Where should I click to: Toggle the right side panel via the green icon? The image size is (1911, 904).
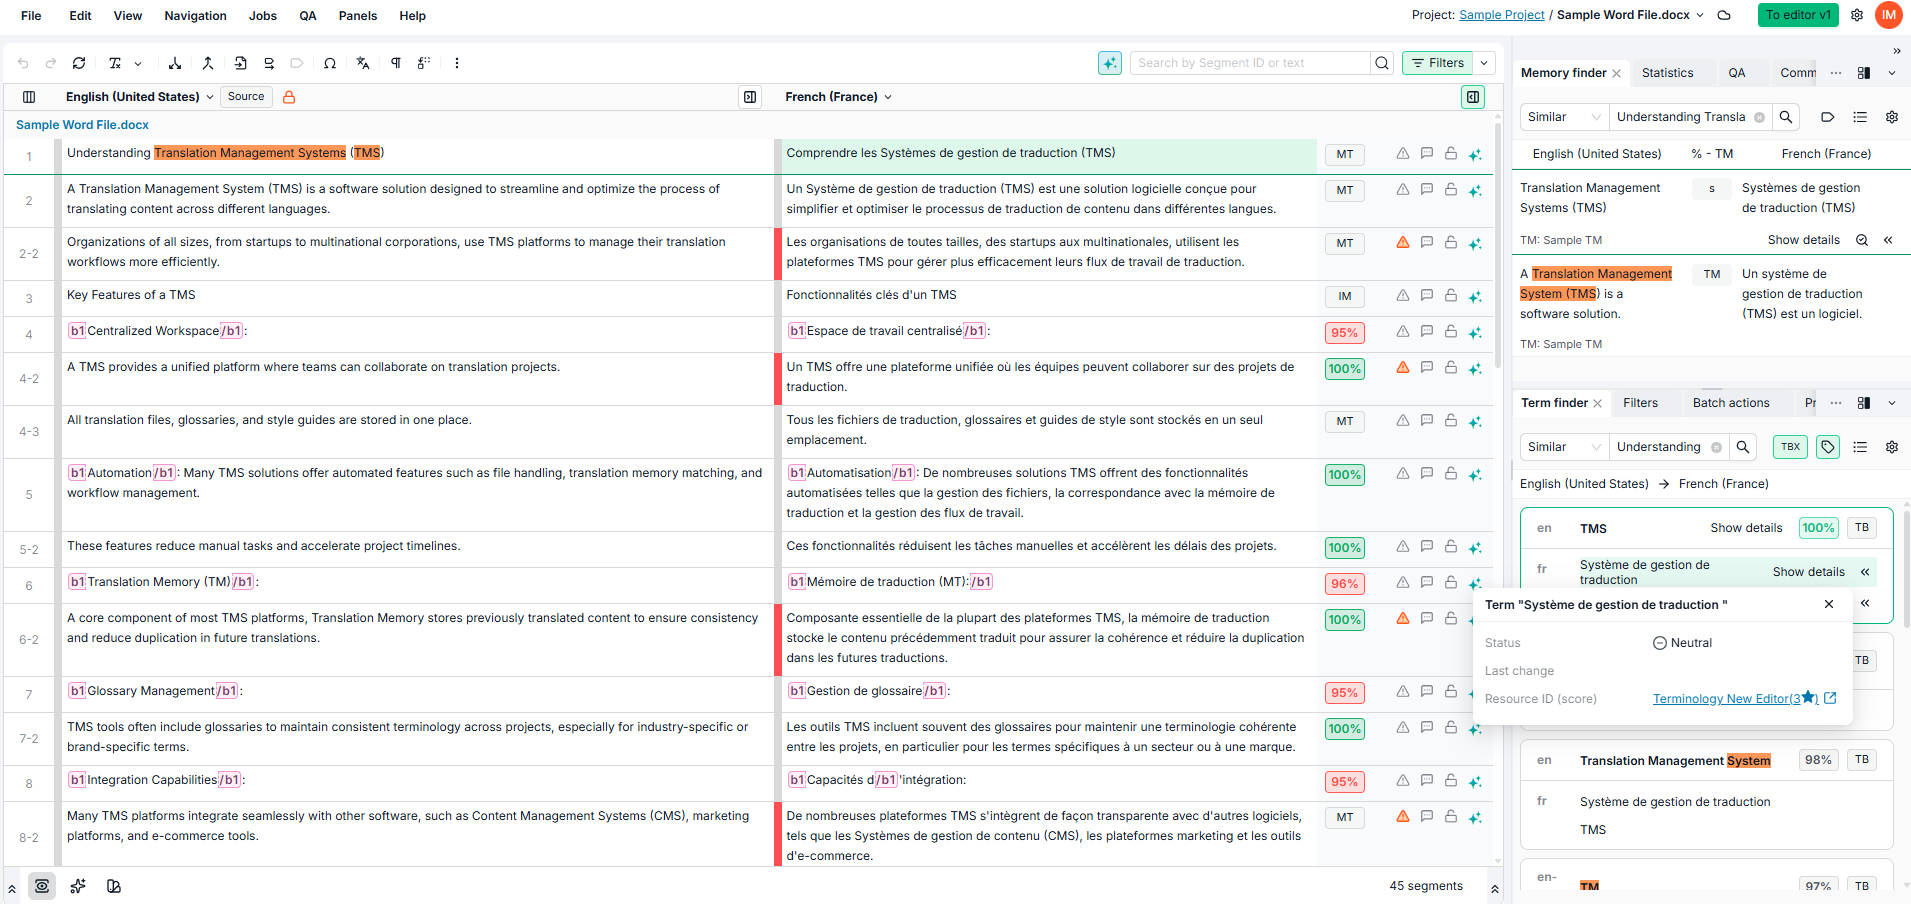coord(1473,97)
